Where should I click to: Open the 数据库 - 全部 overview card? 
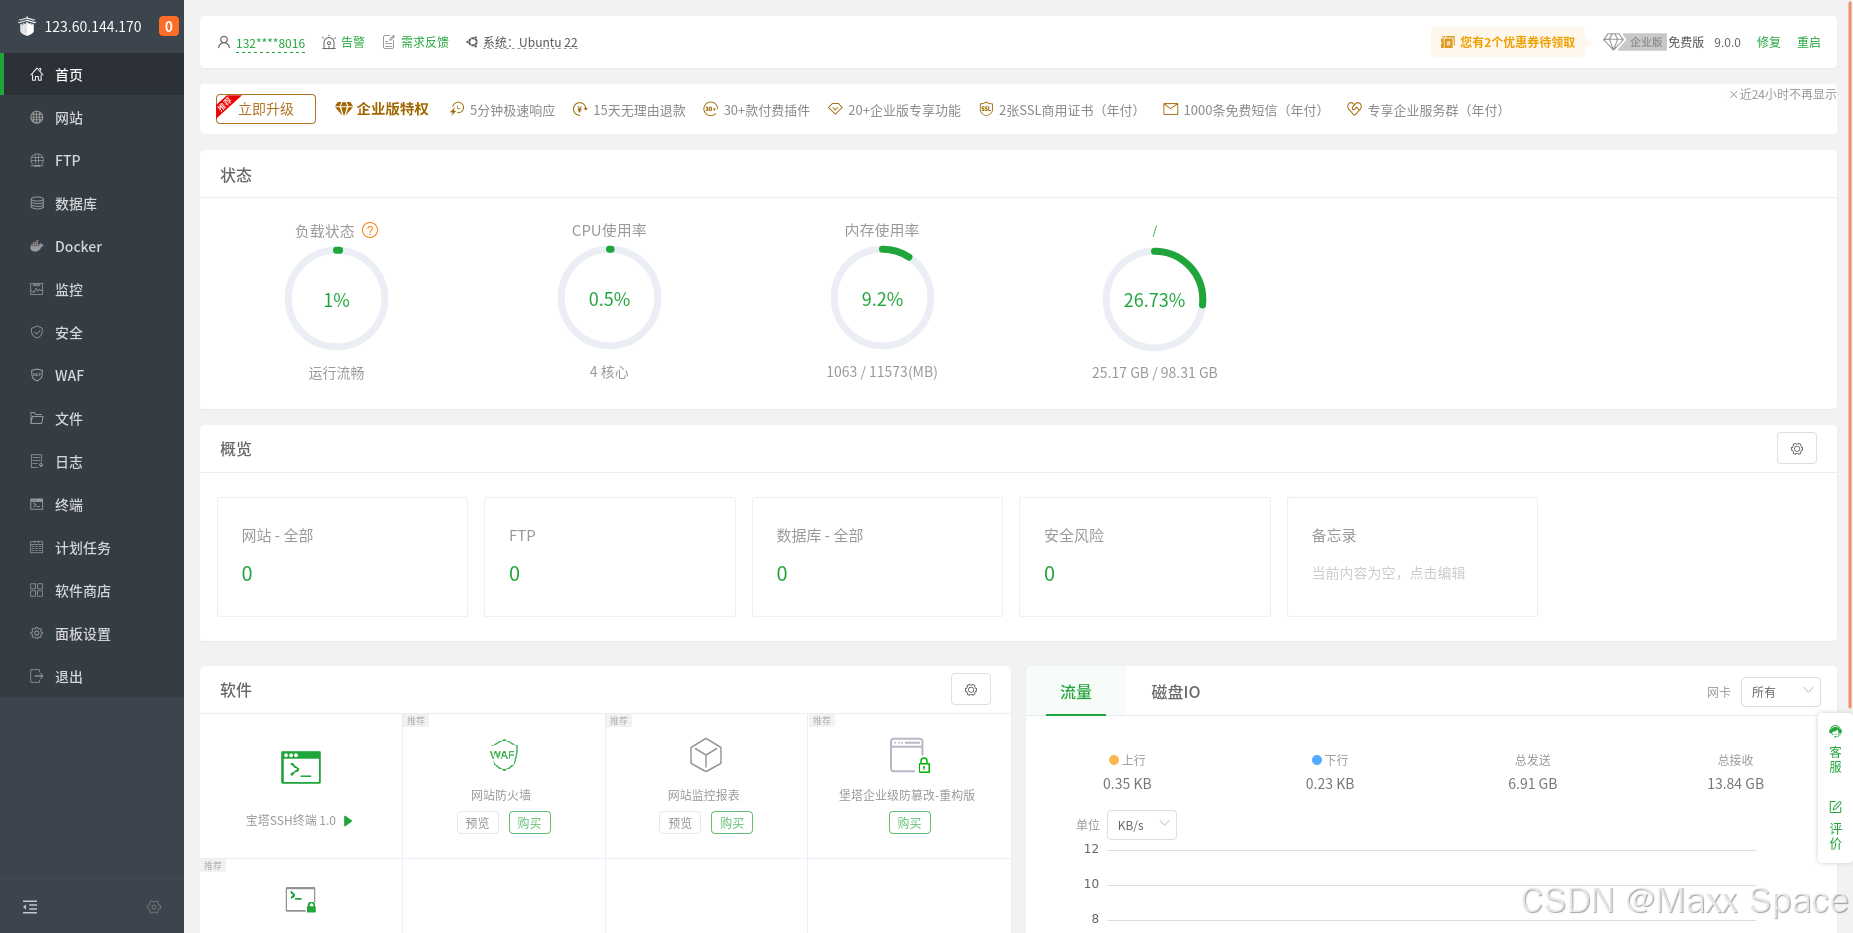877,557
